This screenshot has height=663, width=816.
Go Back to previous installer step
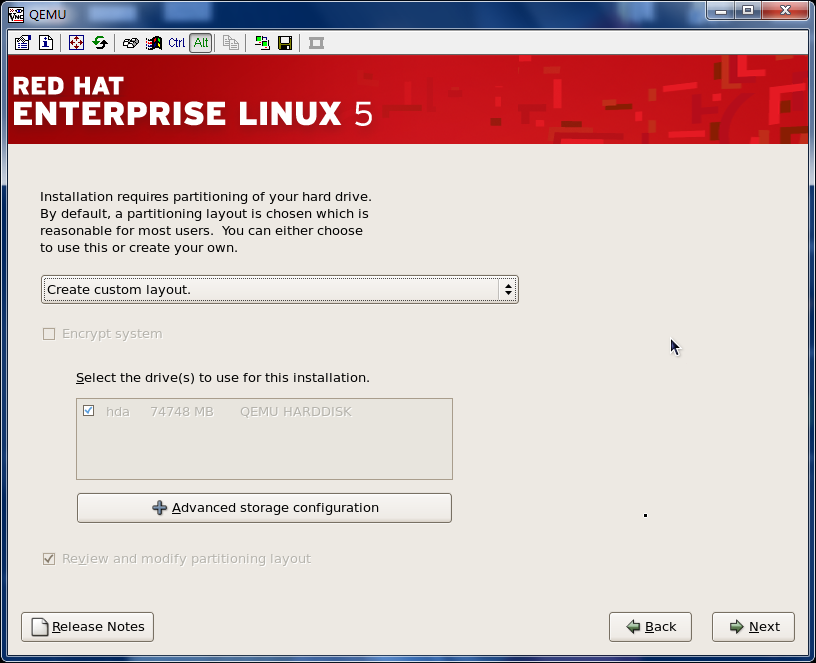(x=649, y=627)
